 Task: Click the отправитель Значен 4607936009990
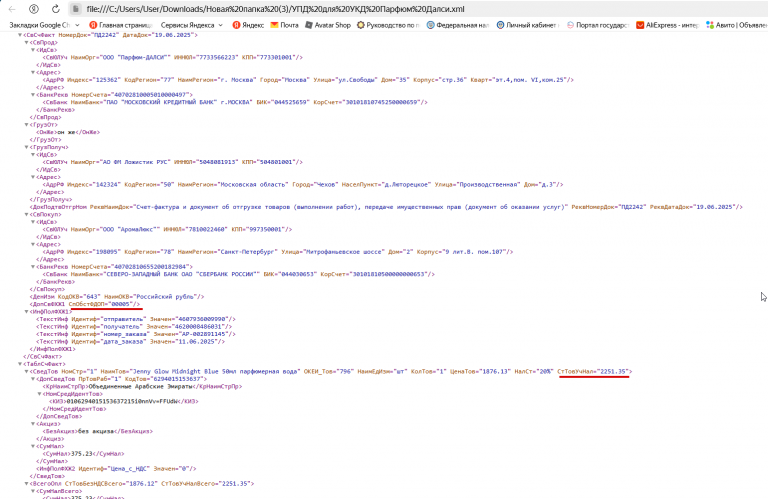pyautogui.click(x=201, y=319)
